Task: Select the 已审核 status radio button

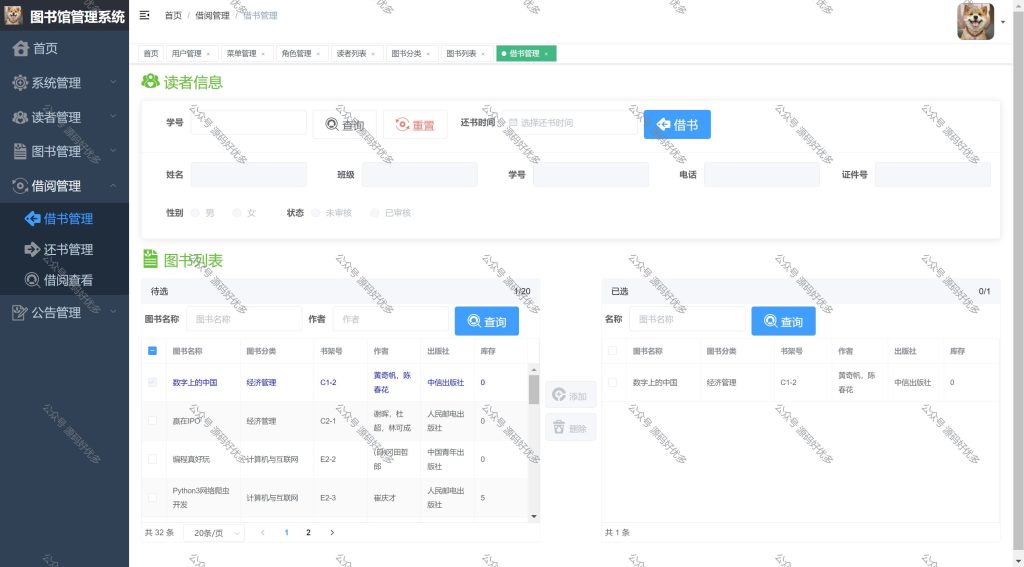Action: [375, 213]
